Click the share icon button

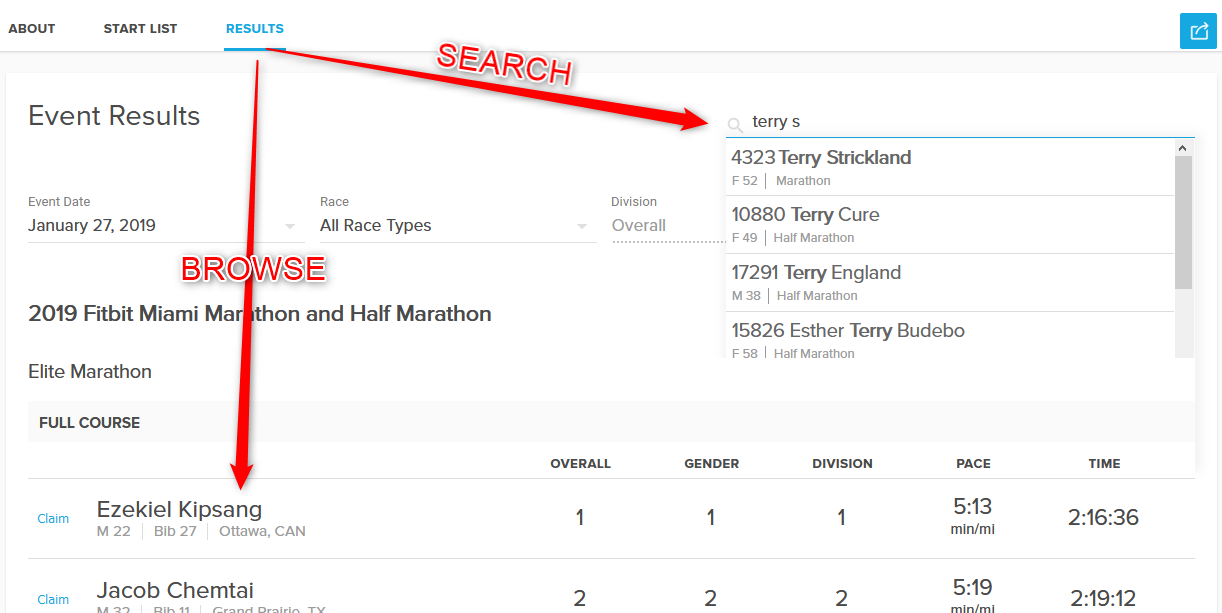1198,30
